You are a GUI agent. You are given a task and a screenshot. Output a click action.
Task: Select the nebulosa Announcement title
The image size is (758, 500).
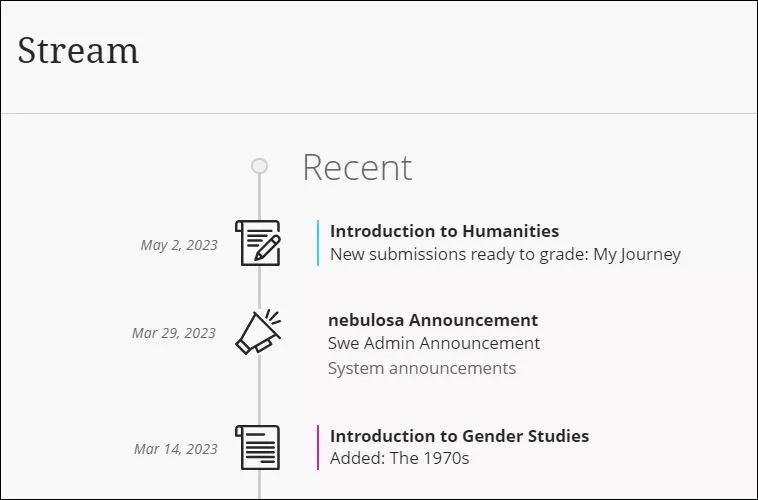click(433, 320)
